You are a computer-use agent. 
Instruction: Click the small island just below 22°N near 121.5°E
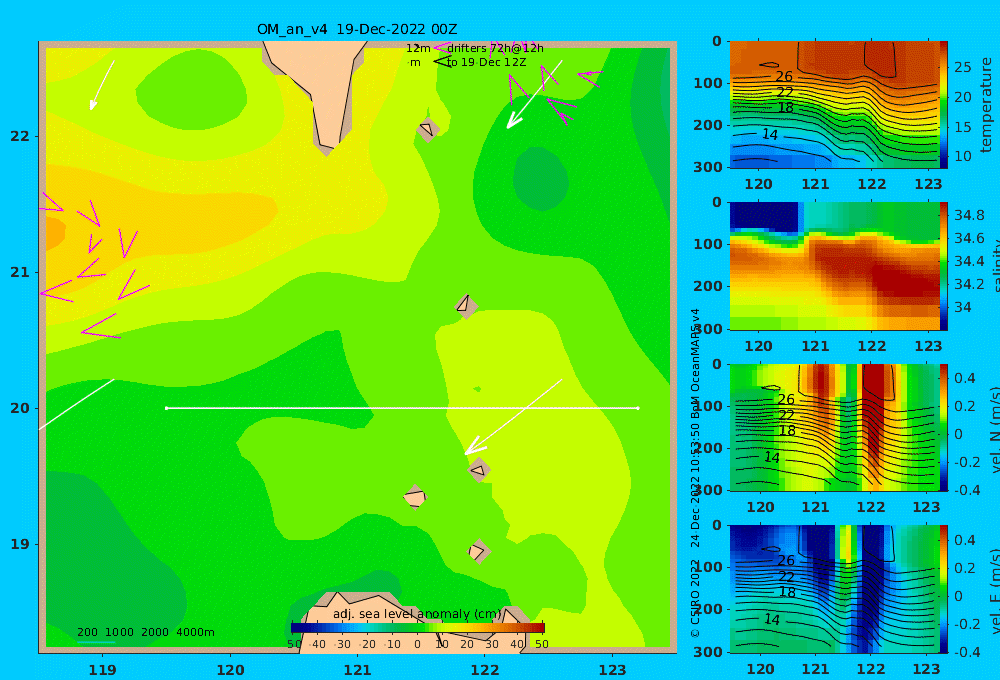[x=427, y=129]
